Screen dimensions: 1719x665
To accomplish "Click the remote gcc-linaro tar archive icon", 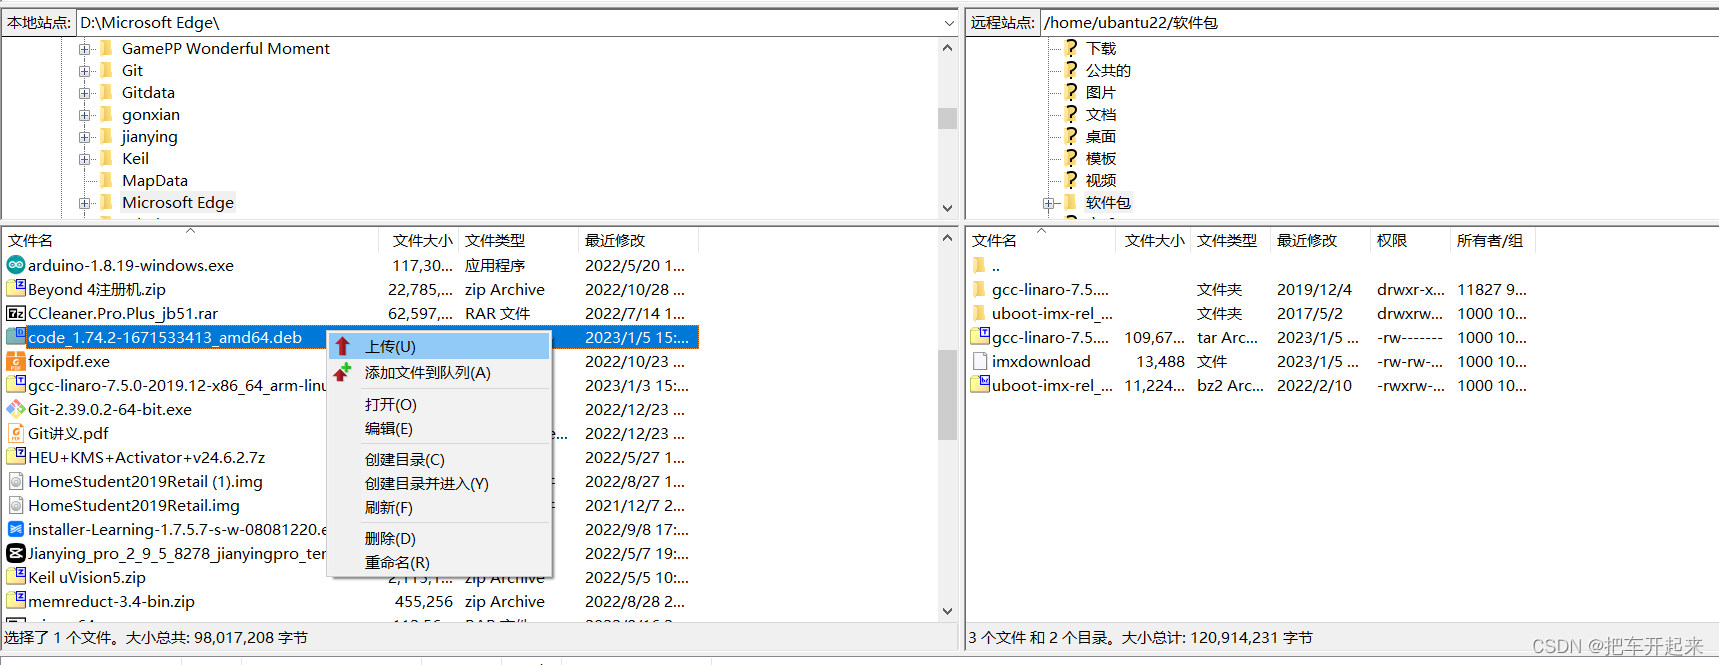I will pyautogui.click(x=980, y=337).
